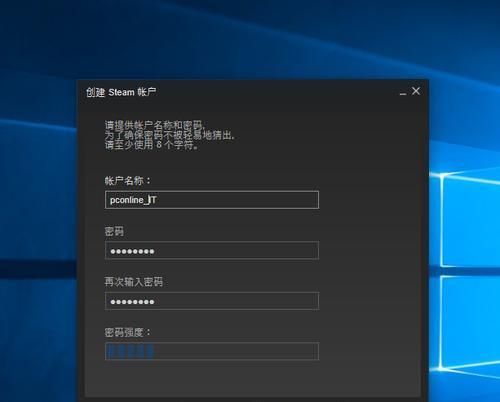The width and height of the screenshot is (500, 402).
Task: Click the 请至少使用 8 个字符 instruction line
Action: click(152, 145)
